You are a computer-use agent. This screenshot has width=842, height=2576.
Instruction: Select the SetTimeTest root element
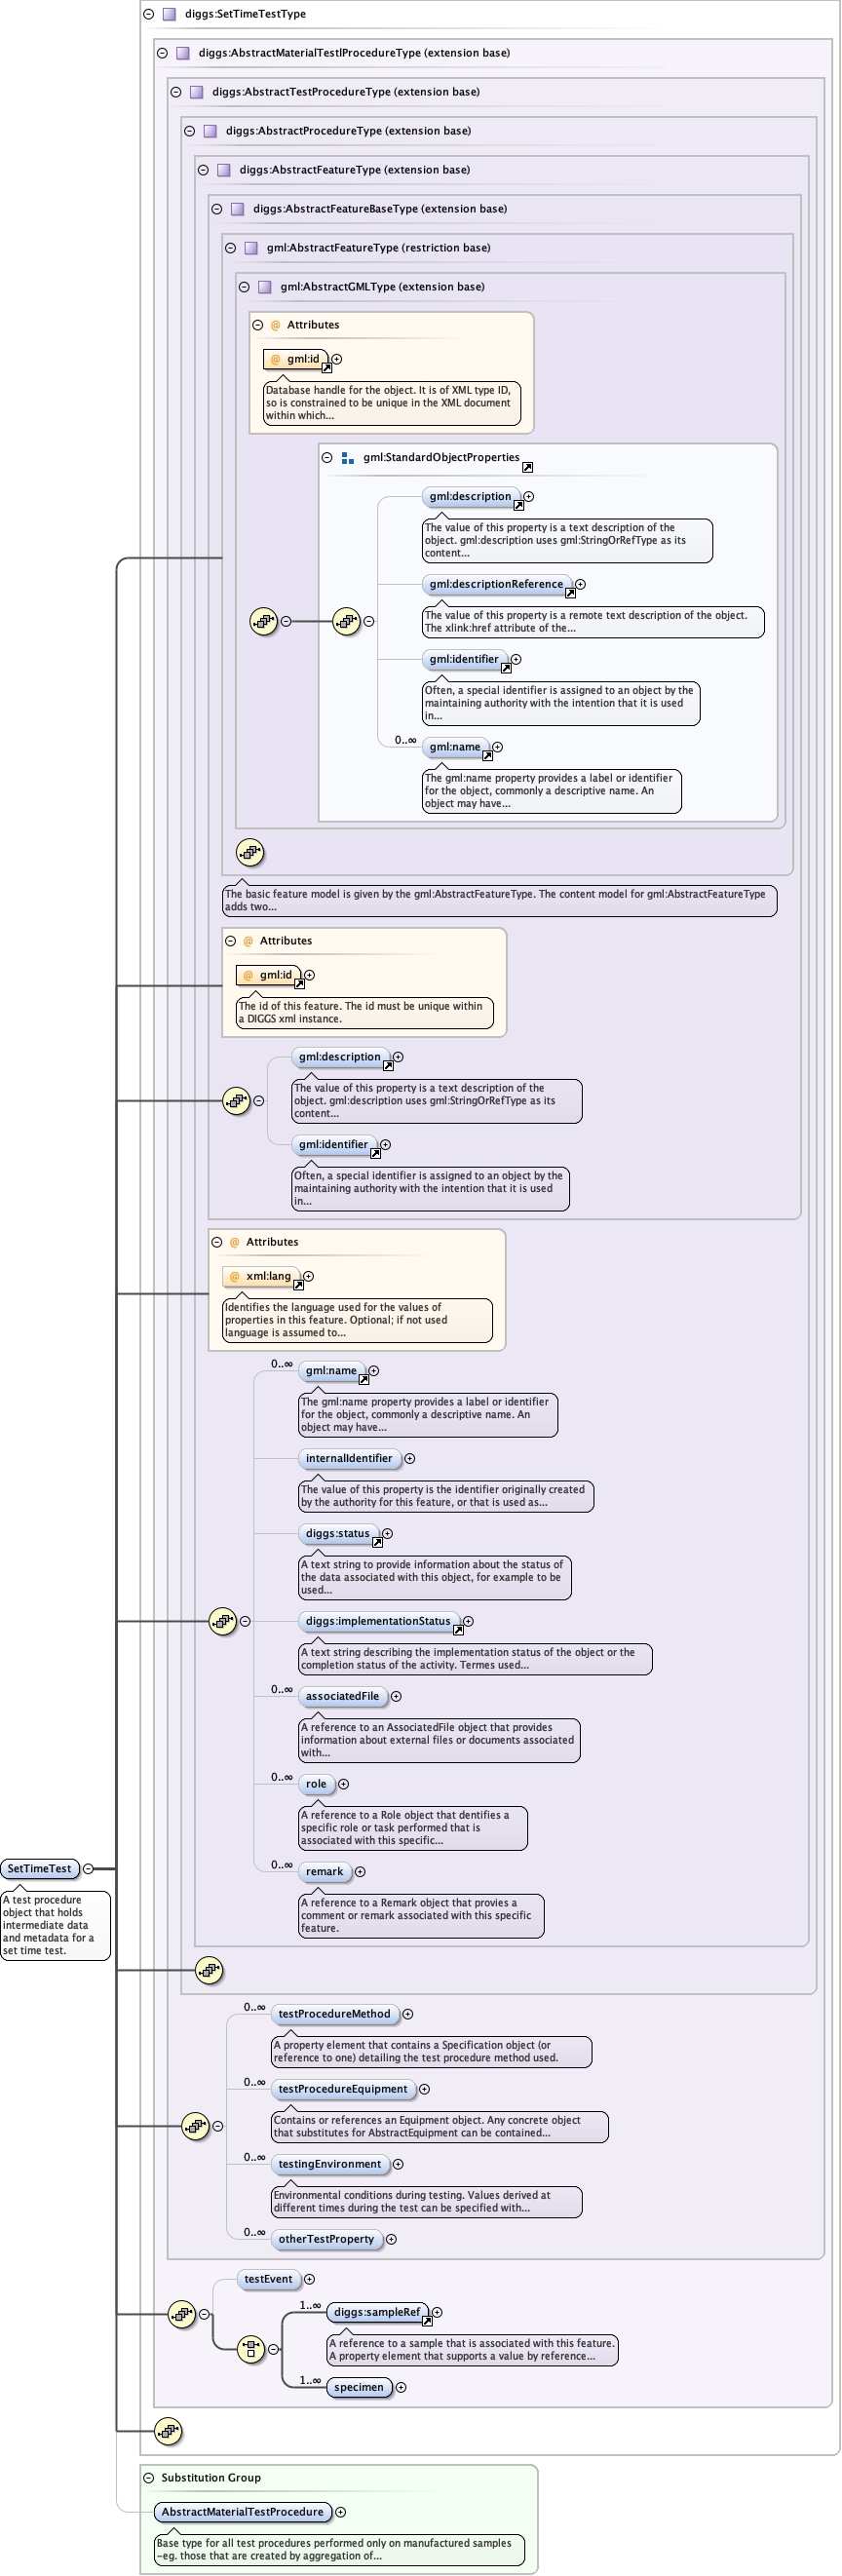[x=39, y=1868]
